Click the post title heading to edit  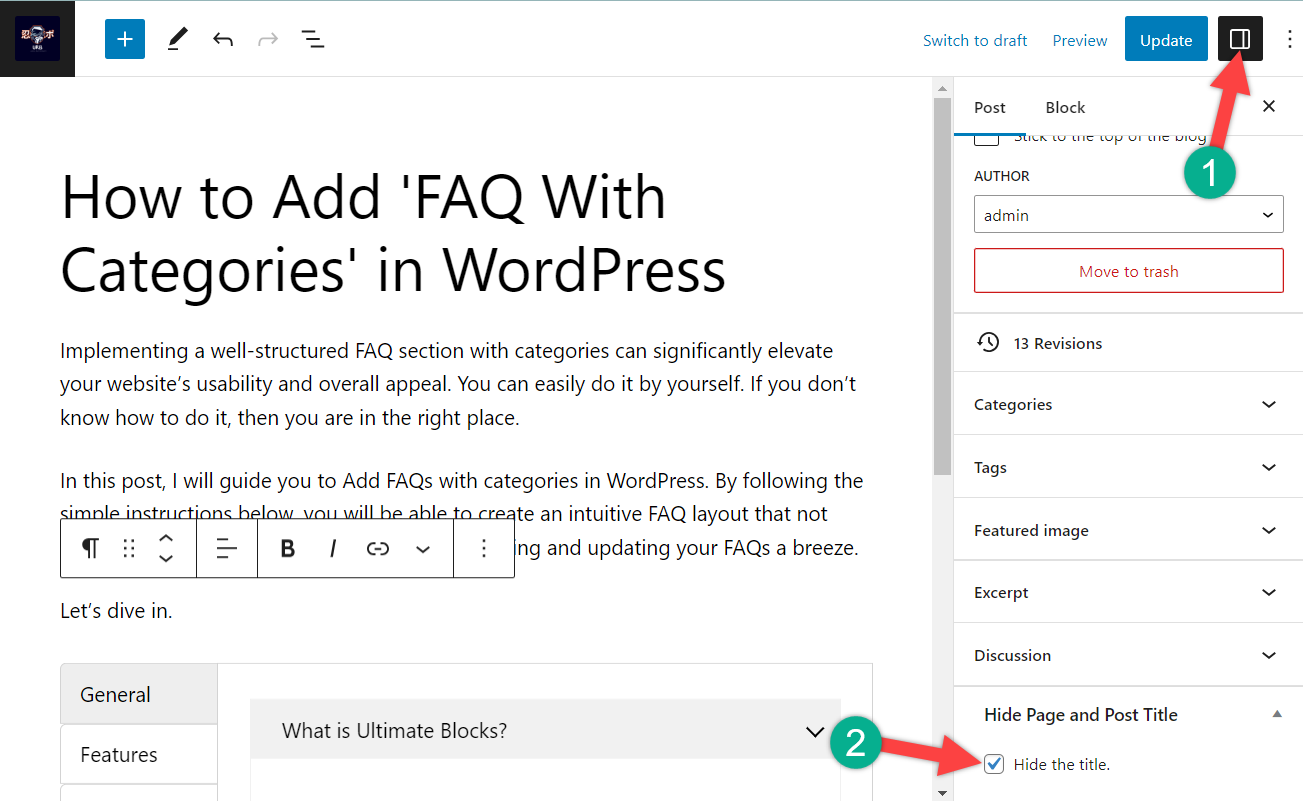click(x=393, y=233)
